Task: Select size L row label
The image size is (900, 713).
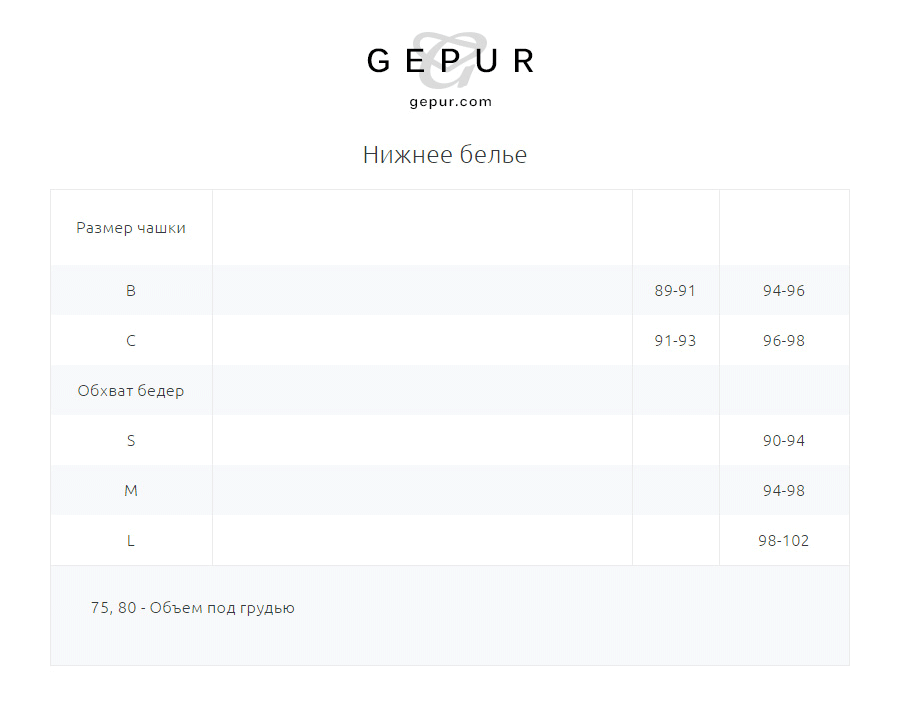Action: 131,541
